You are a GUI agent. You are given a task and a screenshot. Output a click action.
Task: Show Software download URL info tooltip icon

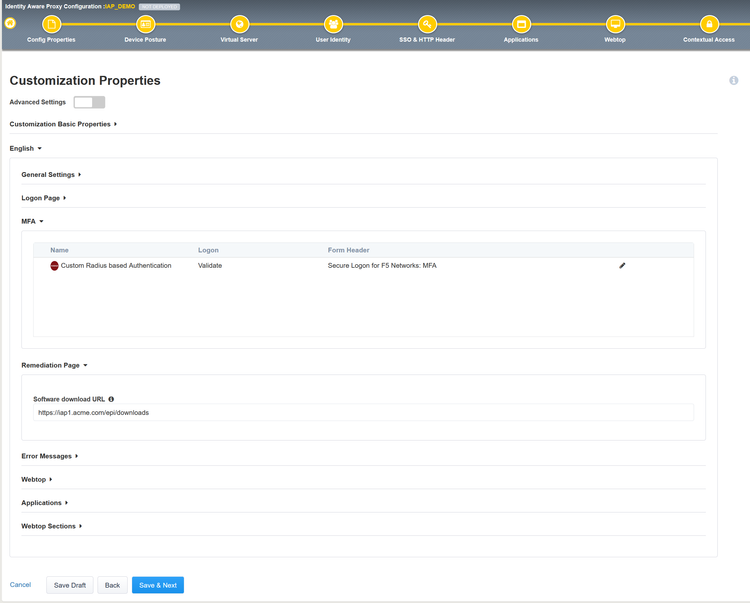tap(111, 399)
